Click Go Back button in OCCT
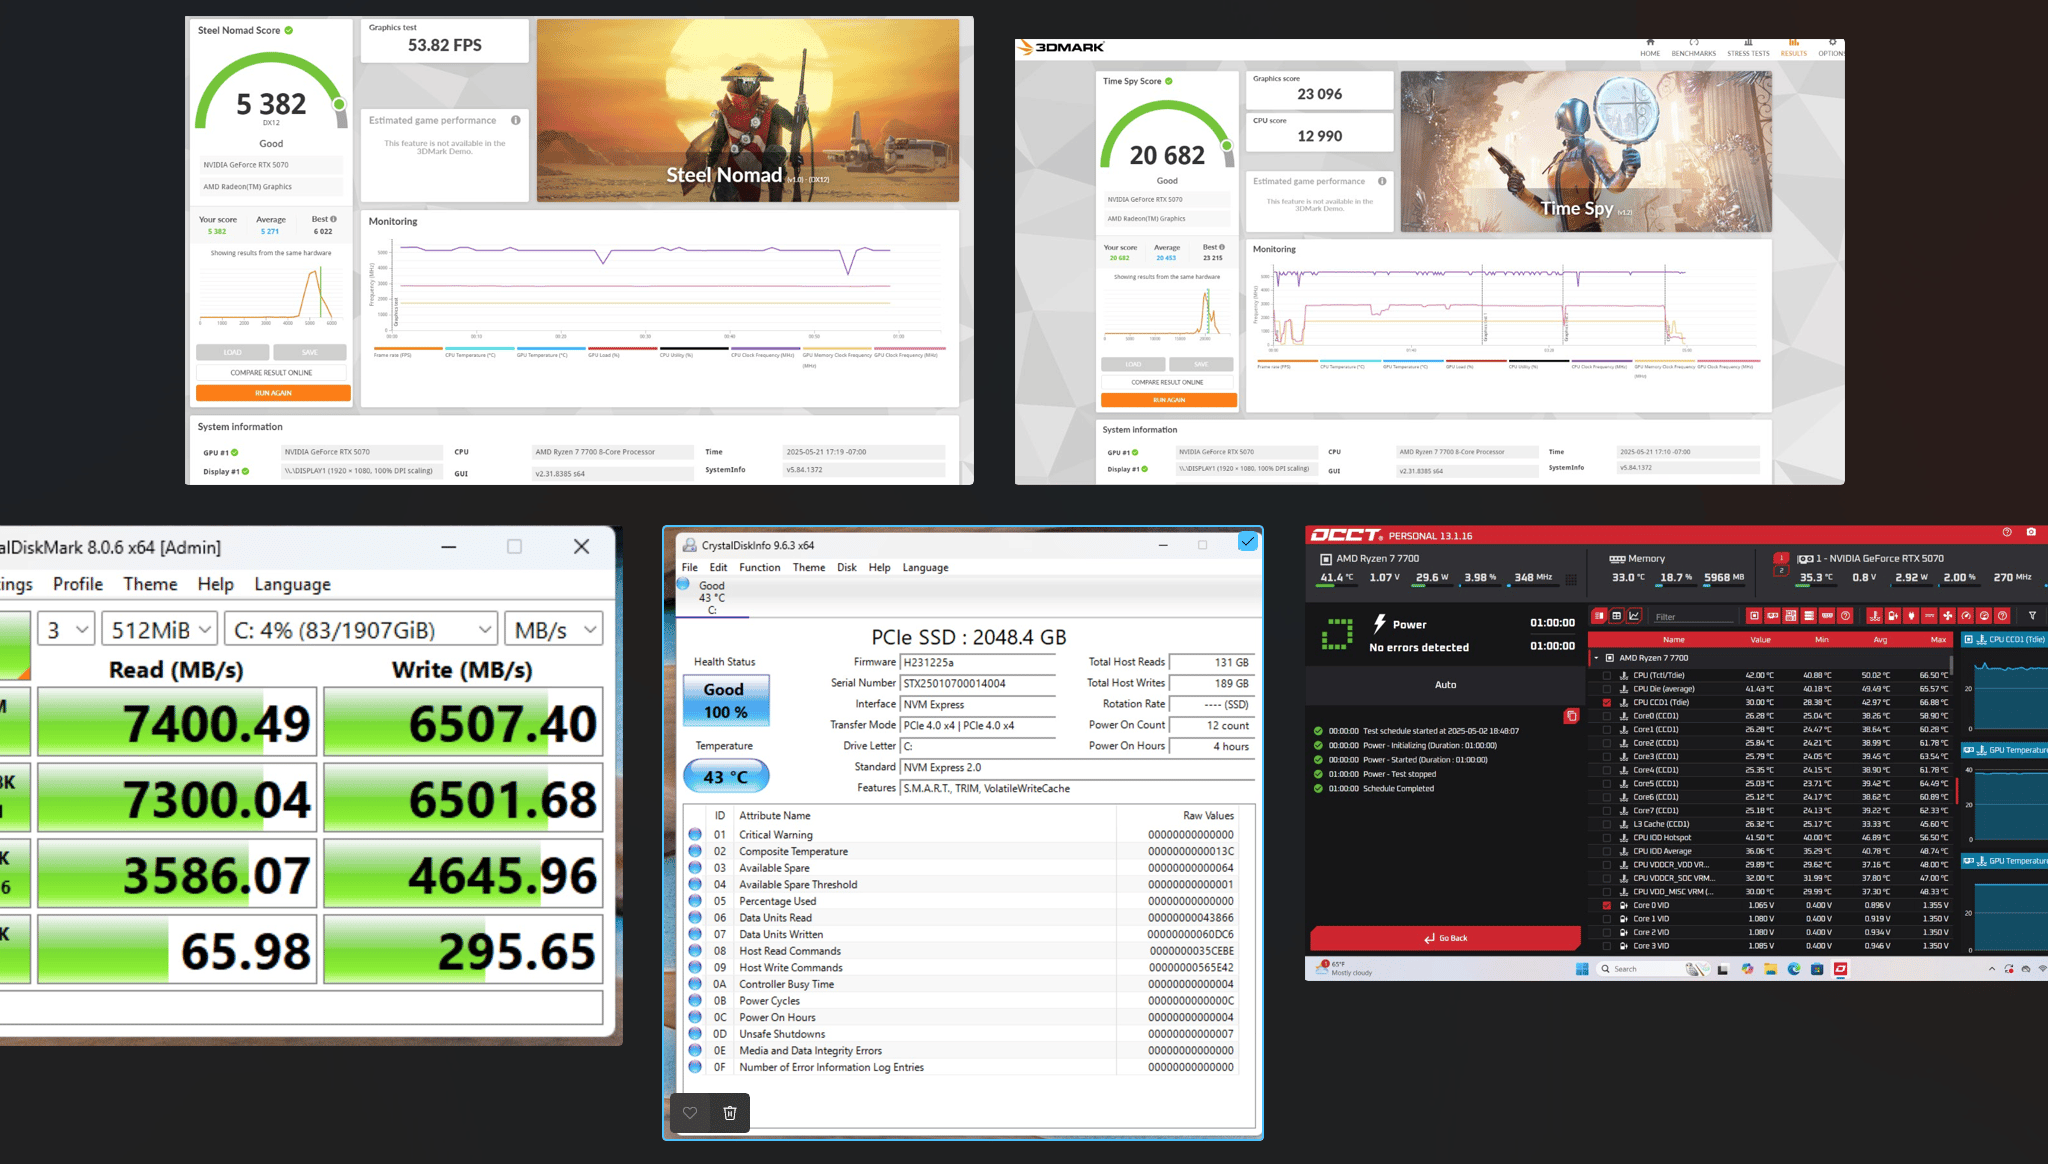The height and width of the screenshot is (1164, 2048). (1445, 938)
